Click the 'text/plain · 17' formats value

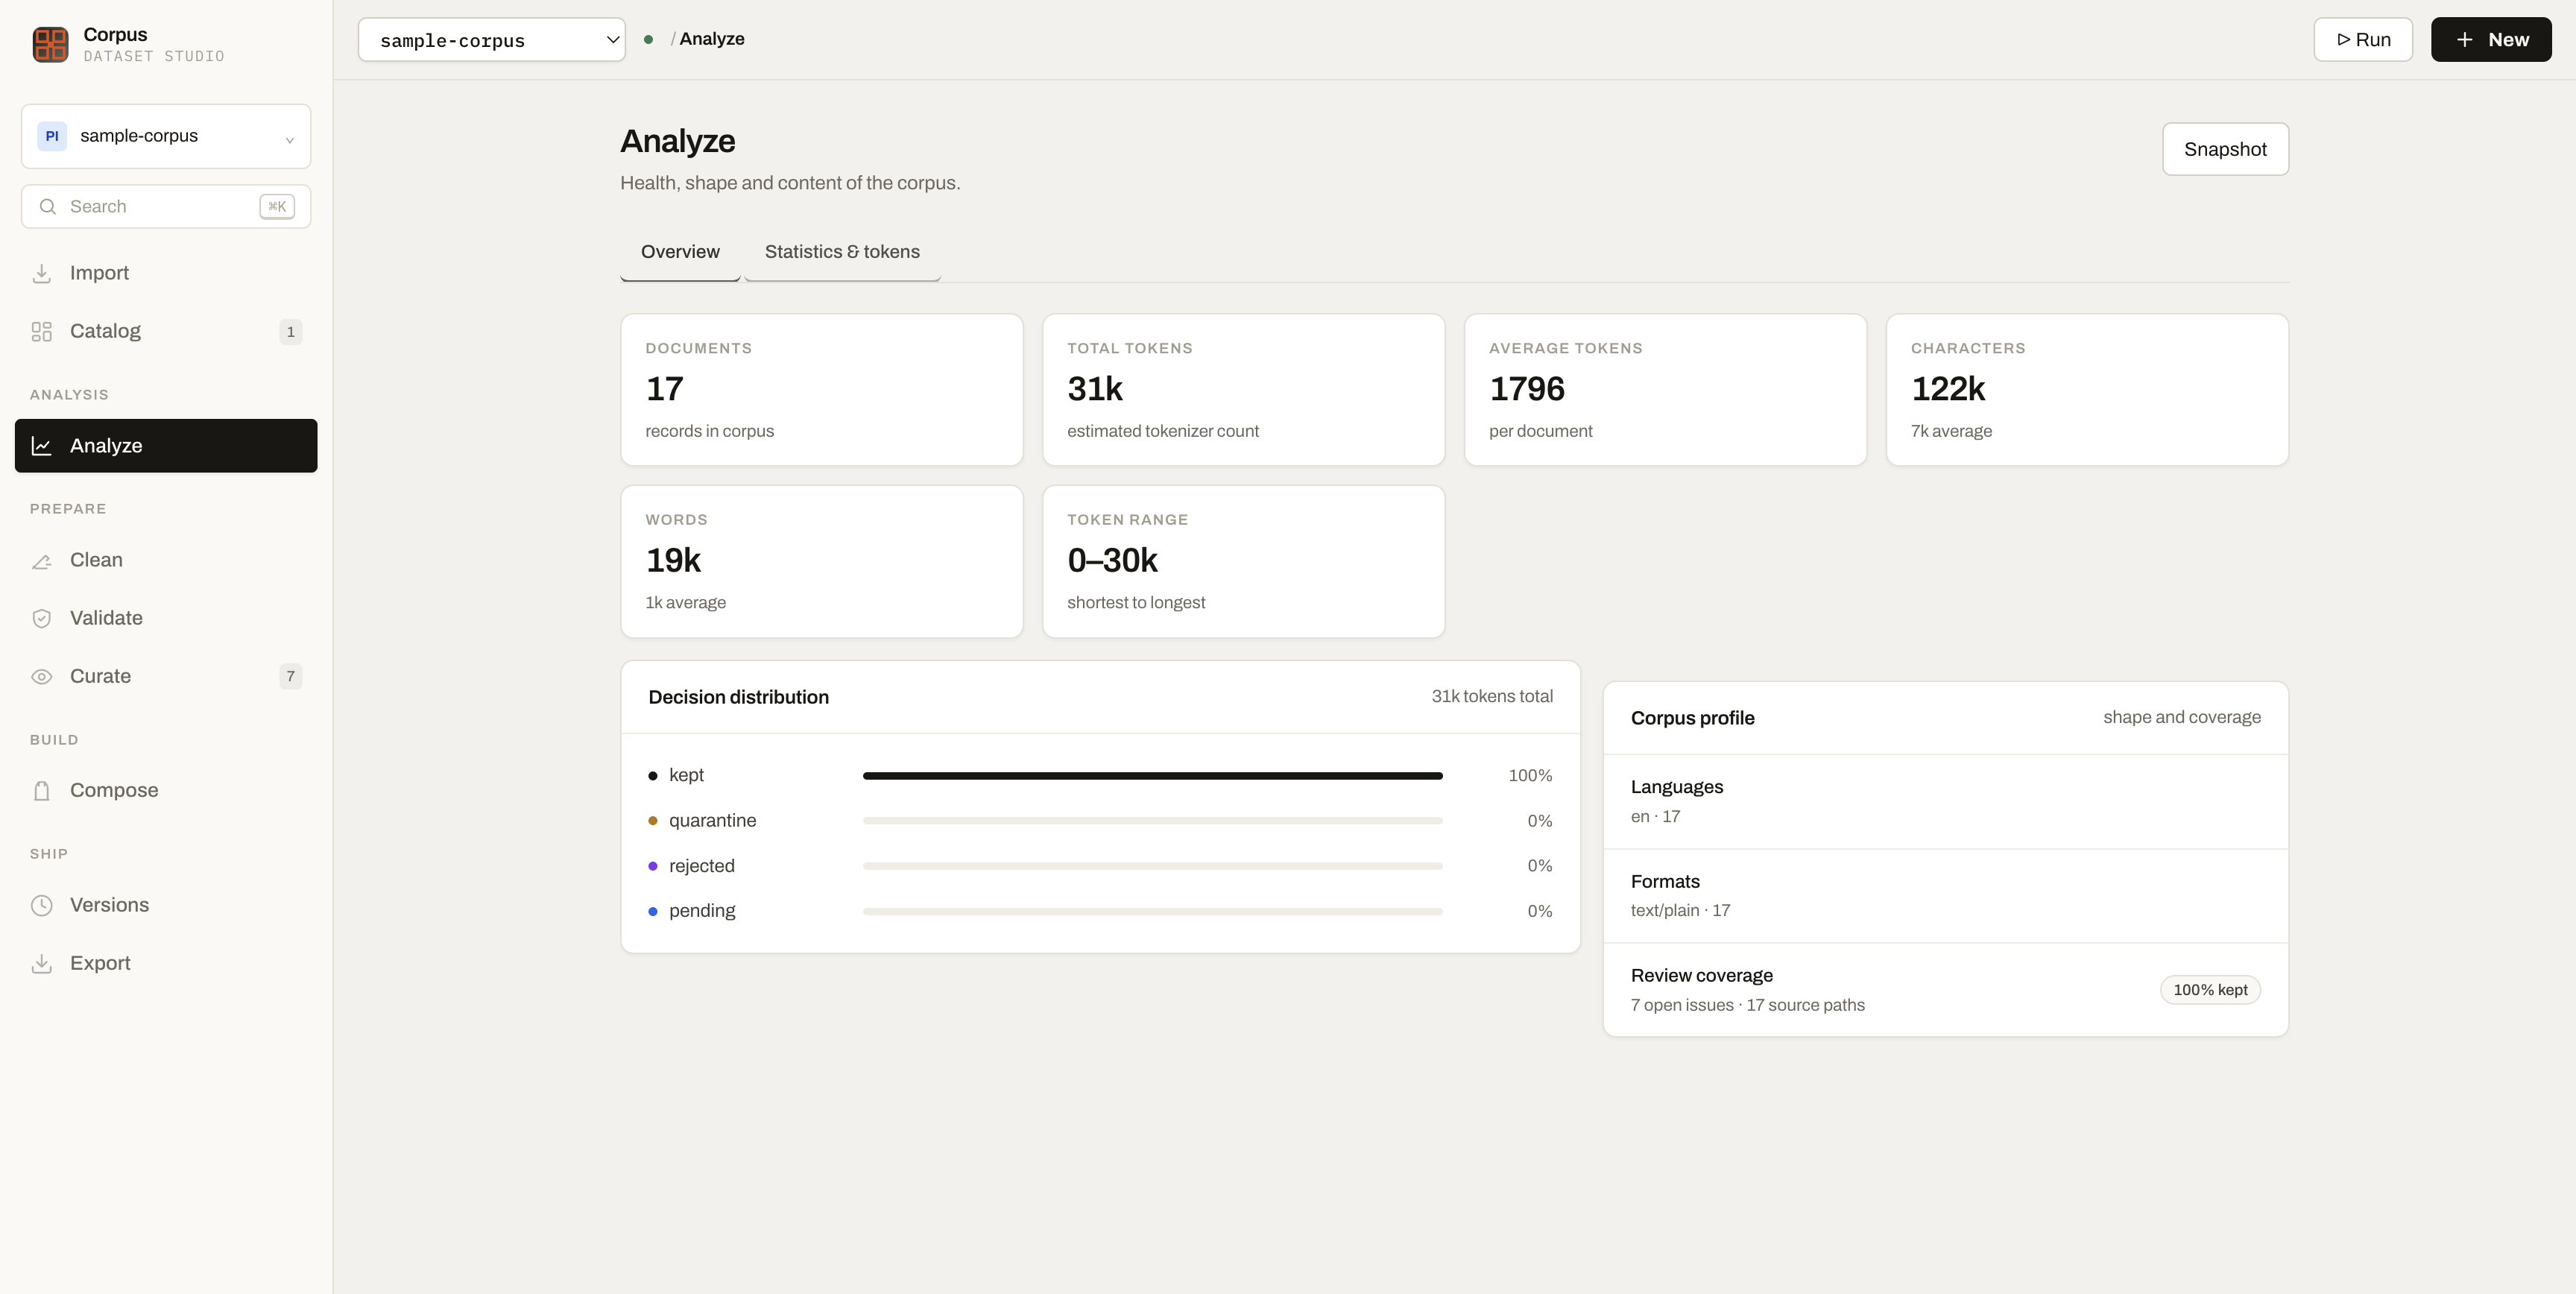(1680, 911)
